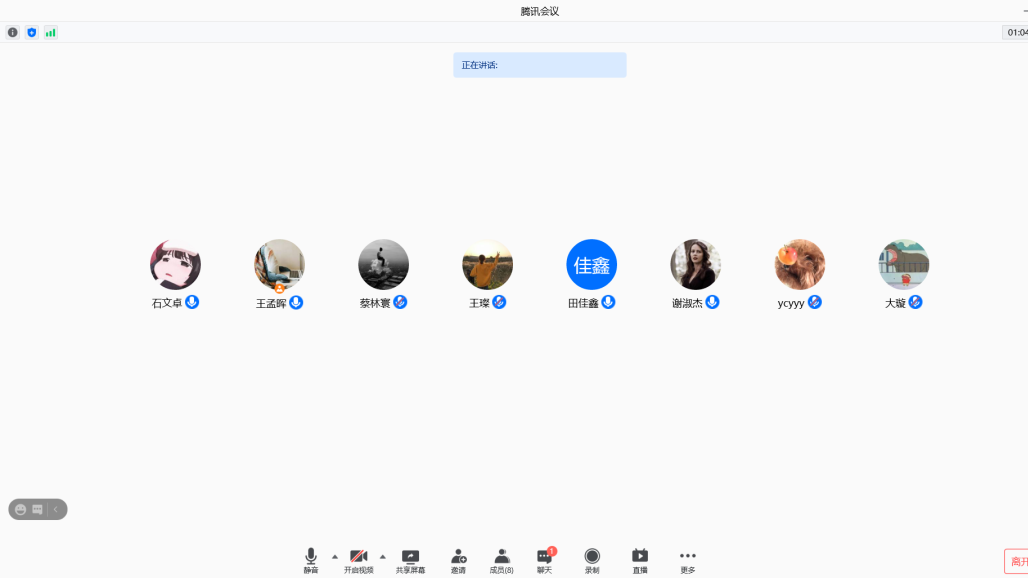Screen dimensions: 1028x578
Task: Check the green network signal icon
Action: [50, 32]
